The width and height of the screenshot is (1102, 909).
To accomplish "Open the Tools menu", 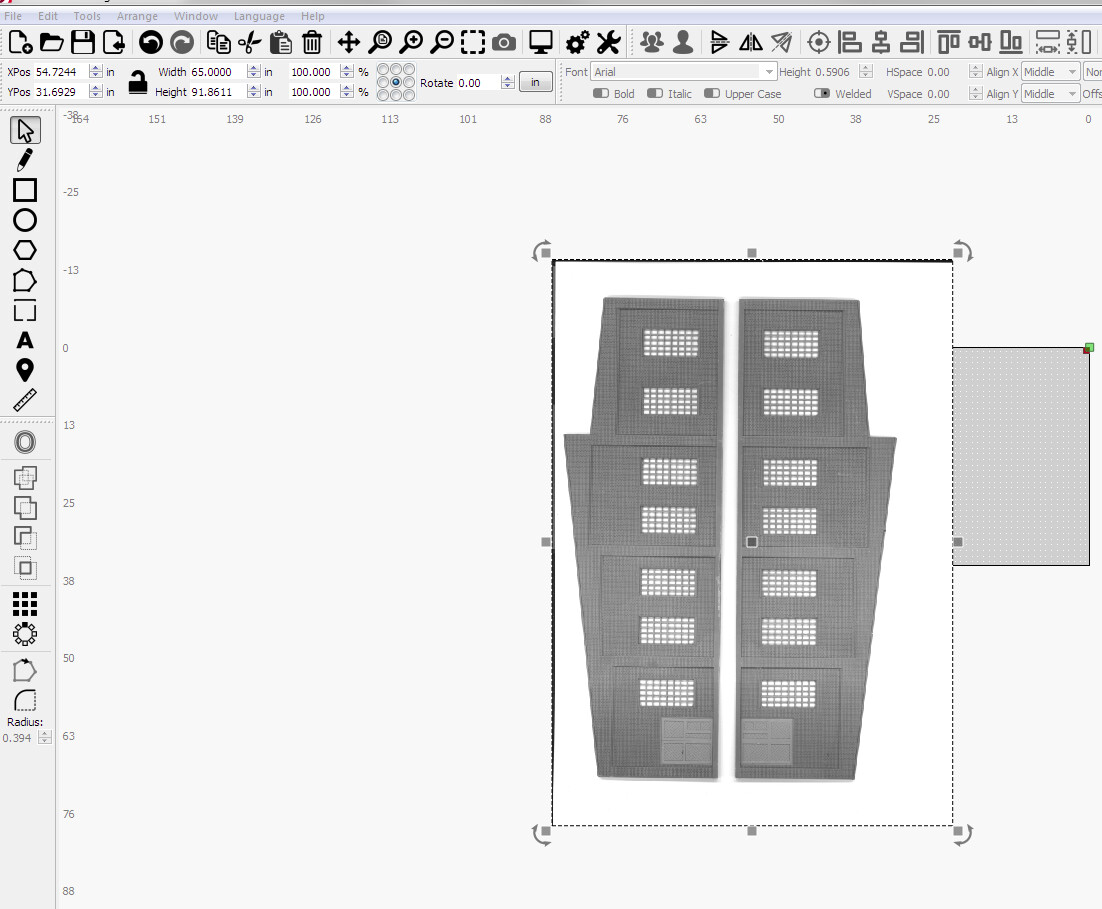I will (87, 15).
